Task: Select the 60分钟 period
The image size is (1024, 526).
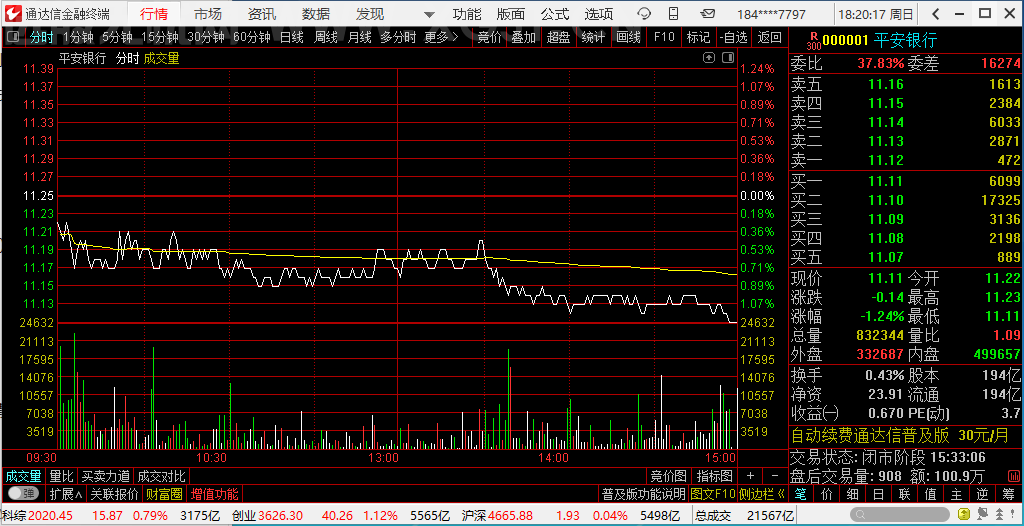Action: click(251, 37)
